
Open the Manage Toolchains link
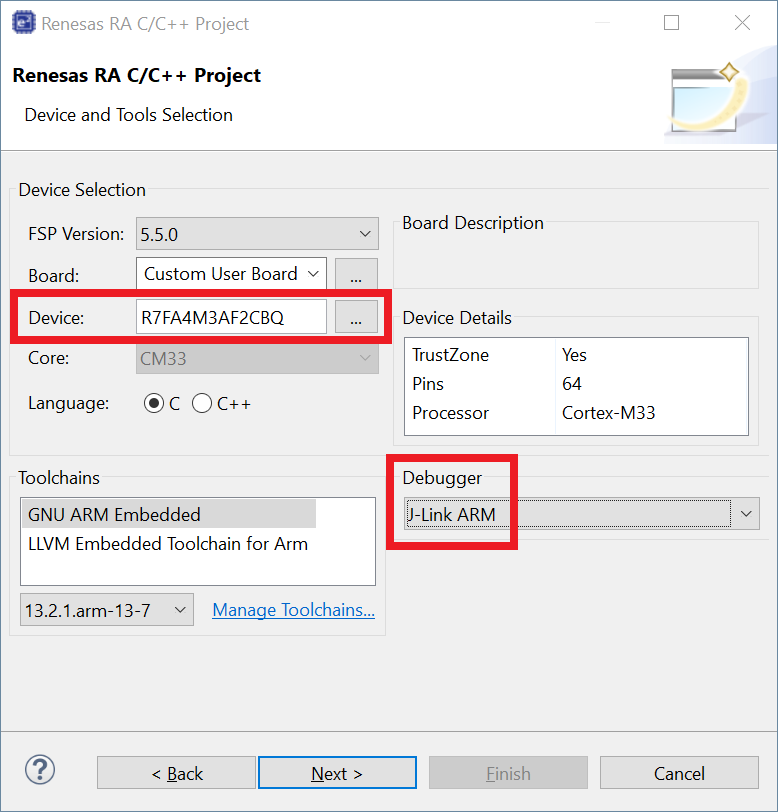(293, 610)
